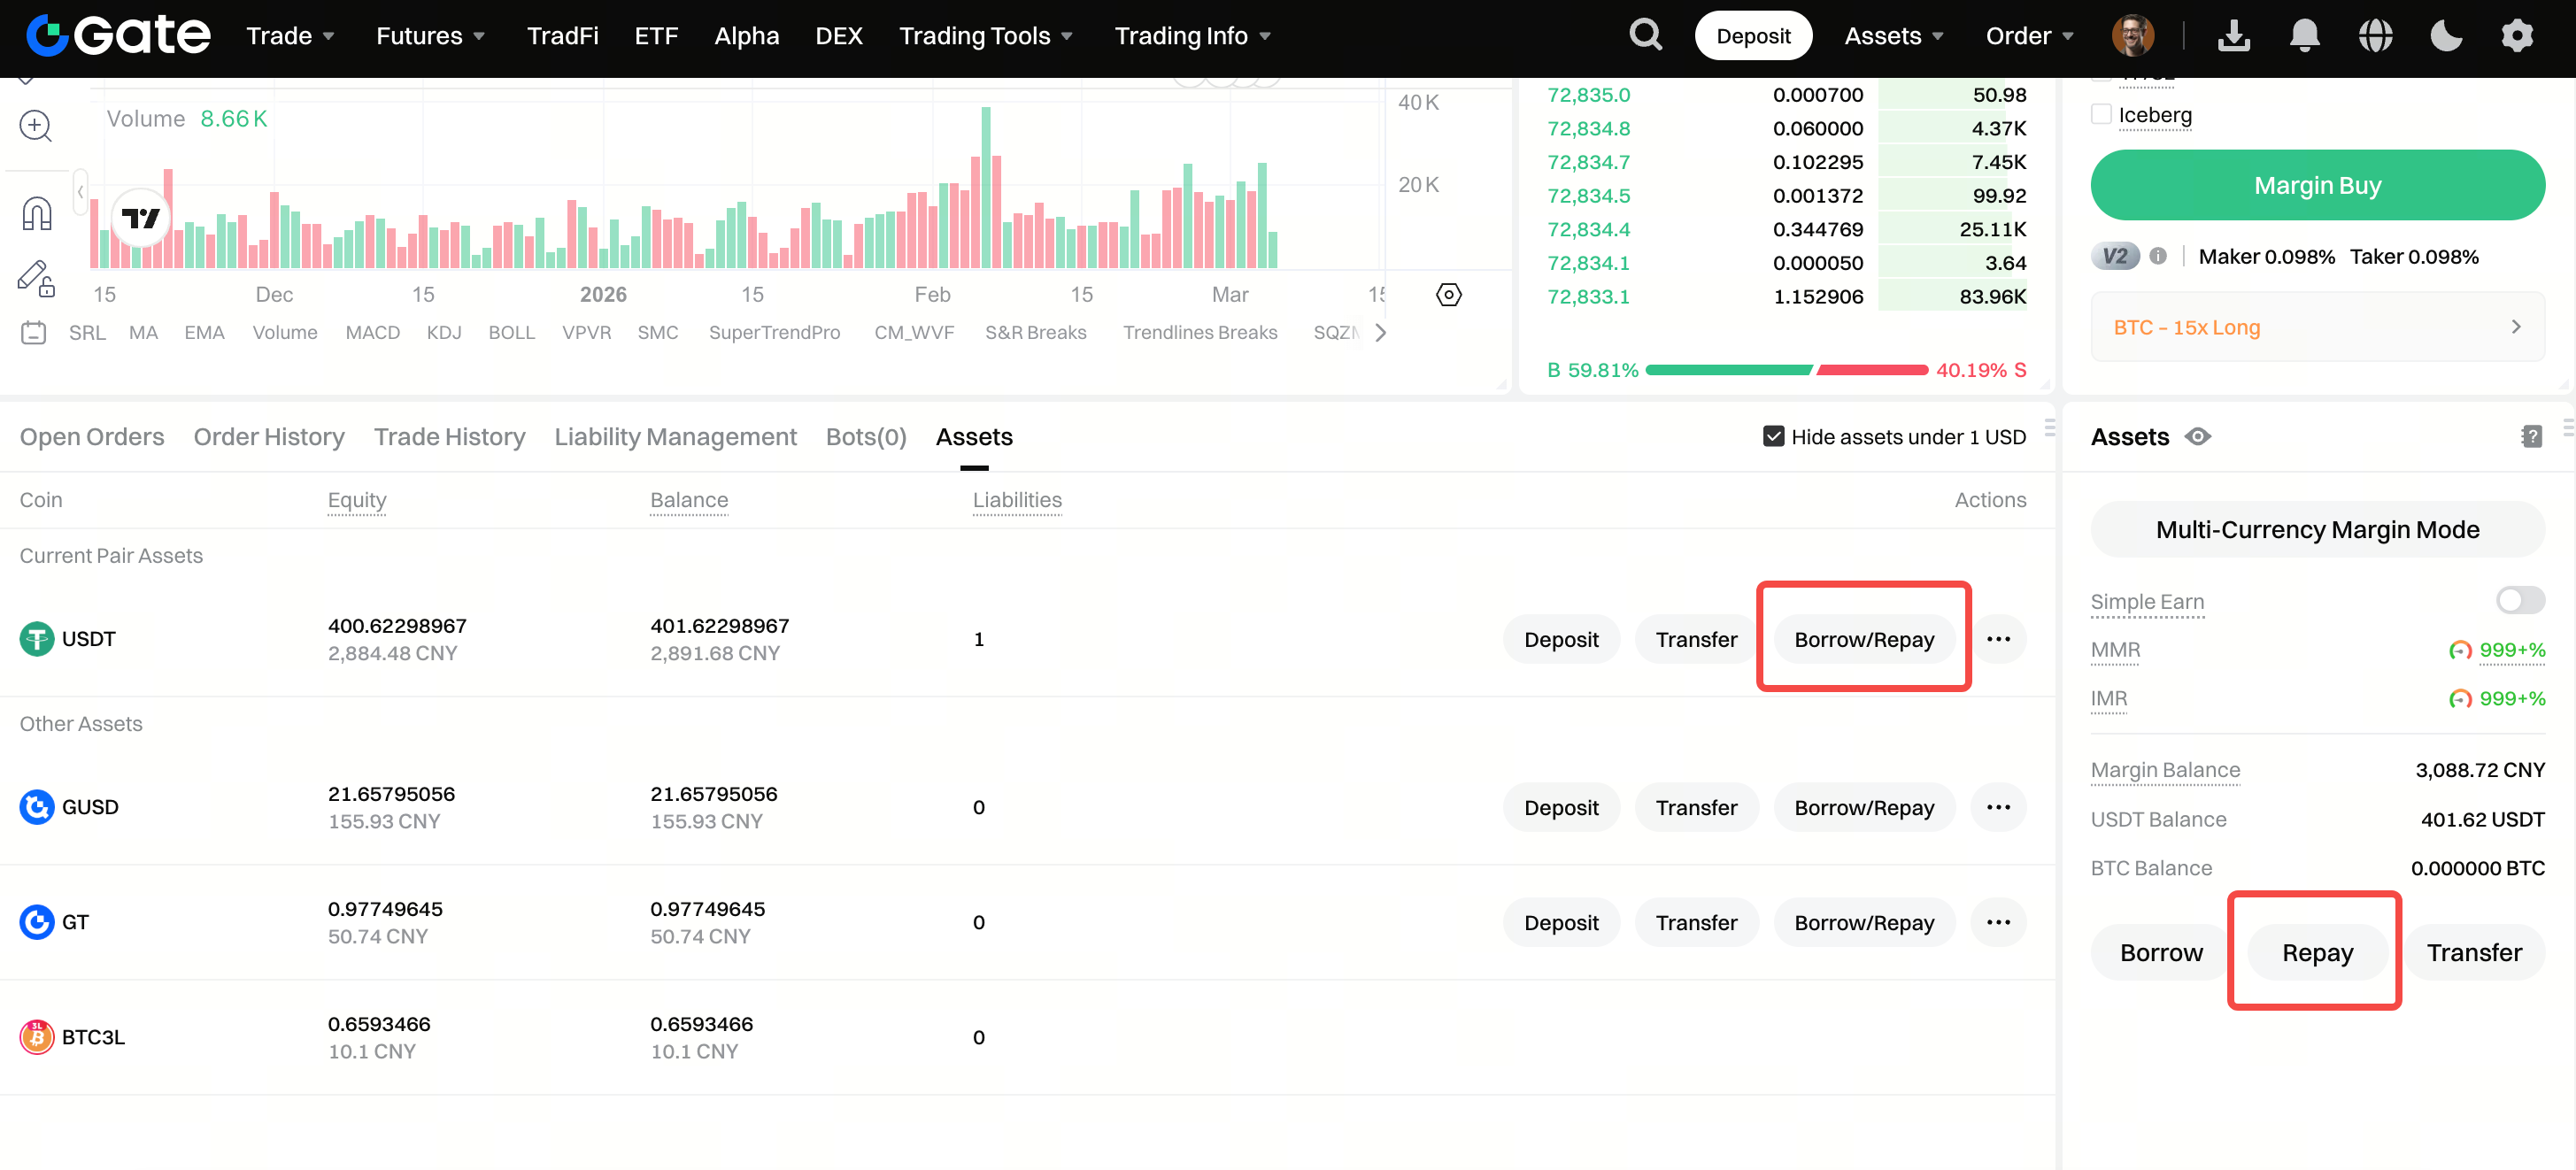Toggle Assets visibility eye icon
The image size is (2576, 1170).
(x=2197, y=437)
